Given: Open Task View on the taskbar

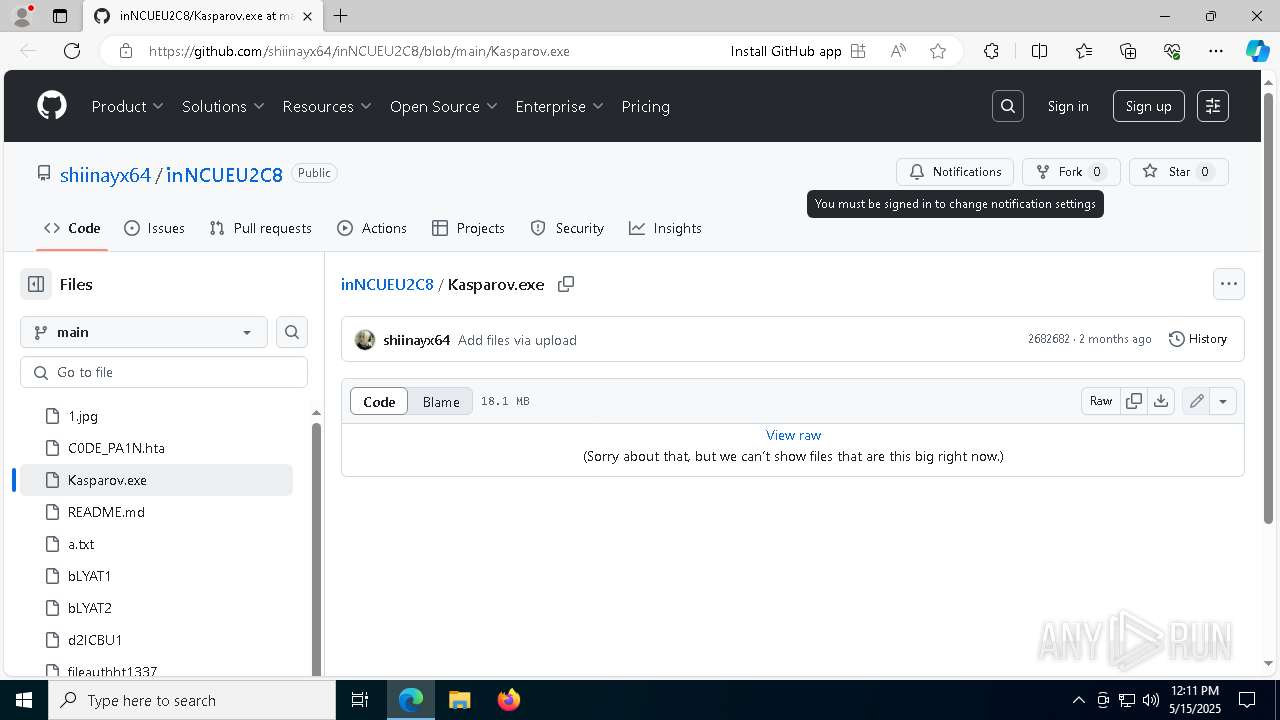Looking at the screenshot, I should click(360, 700).
